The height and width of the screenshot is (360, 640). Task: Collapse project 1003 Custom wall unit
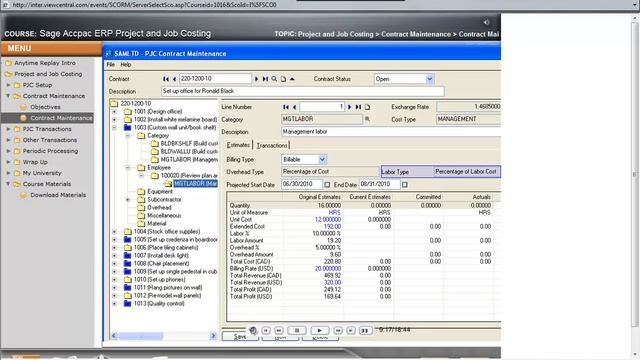click(114, 128)
